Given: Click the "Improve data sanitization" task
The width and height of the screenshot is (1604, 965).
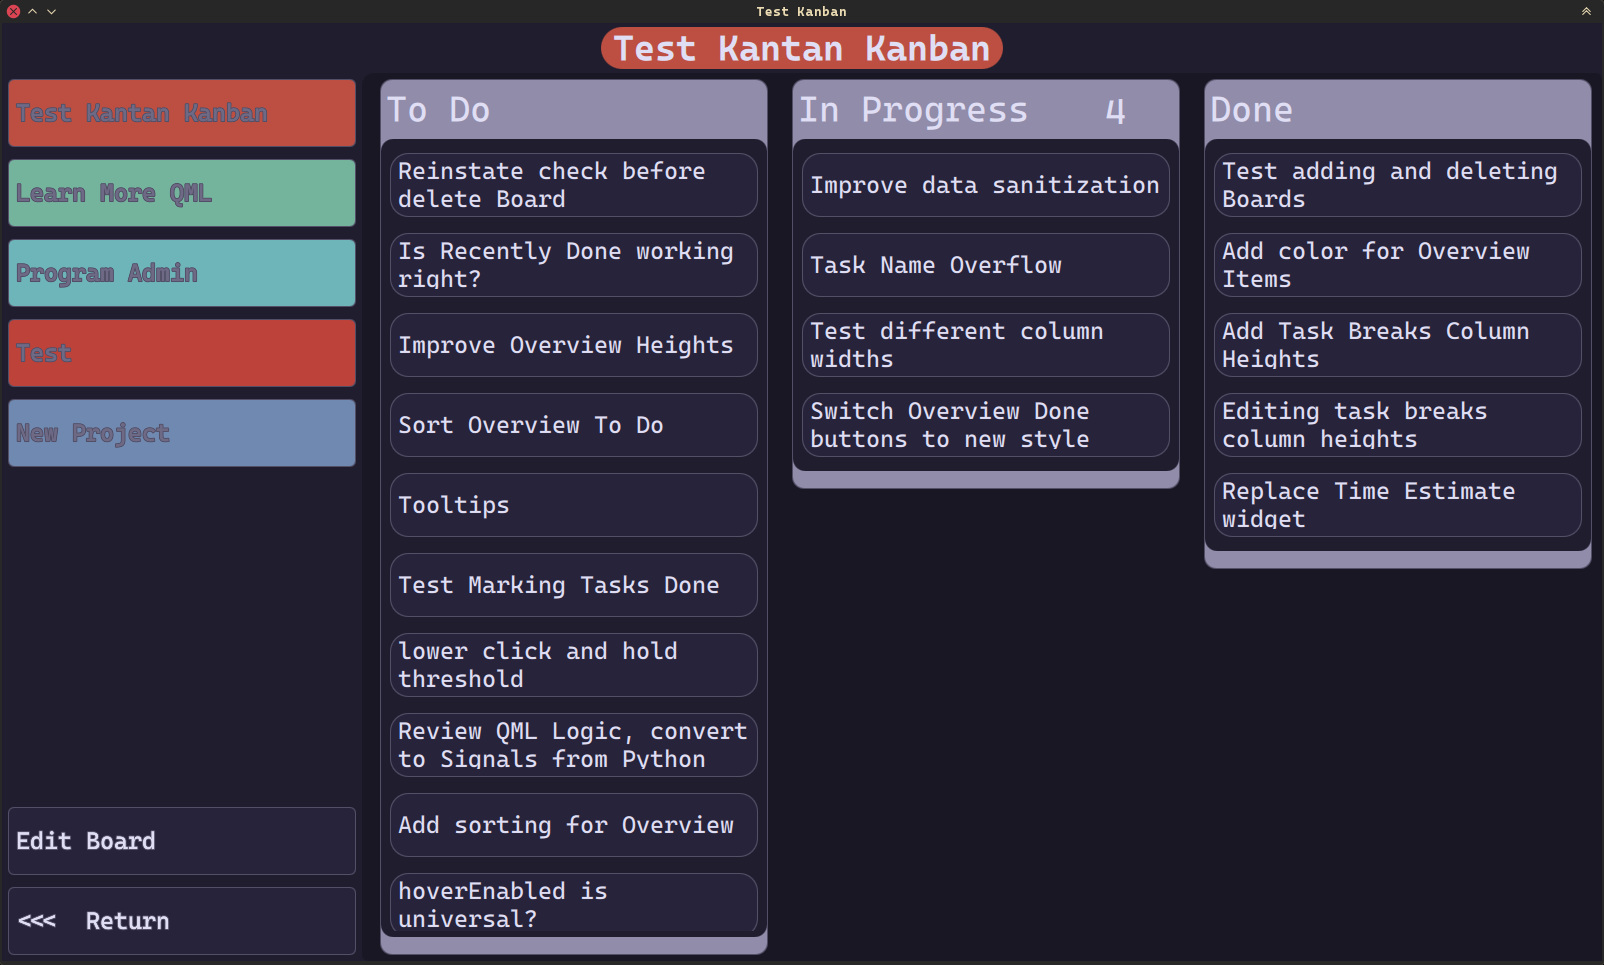Looking at the screenshot, I should [984, 185].
